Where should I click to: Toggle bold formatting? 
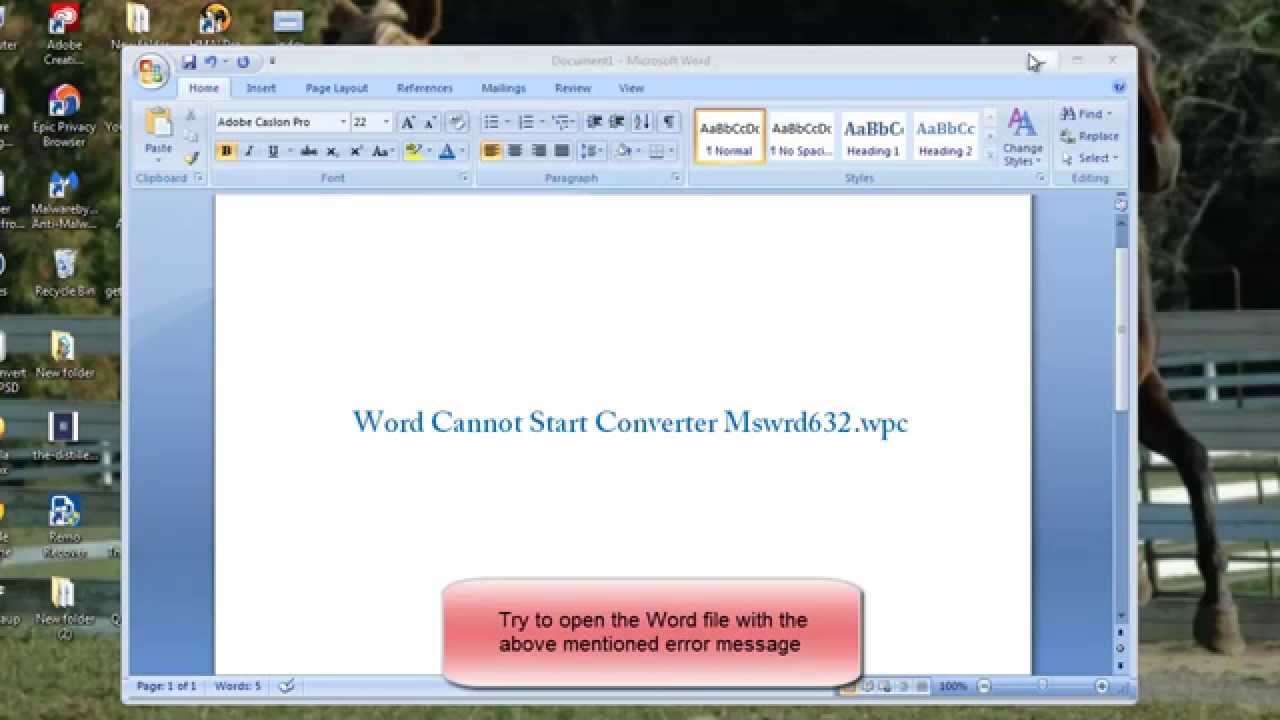226,151
